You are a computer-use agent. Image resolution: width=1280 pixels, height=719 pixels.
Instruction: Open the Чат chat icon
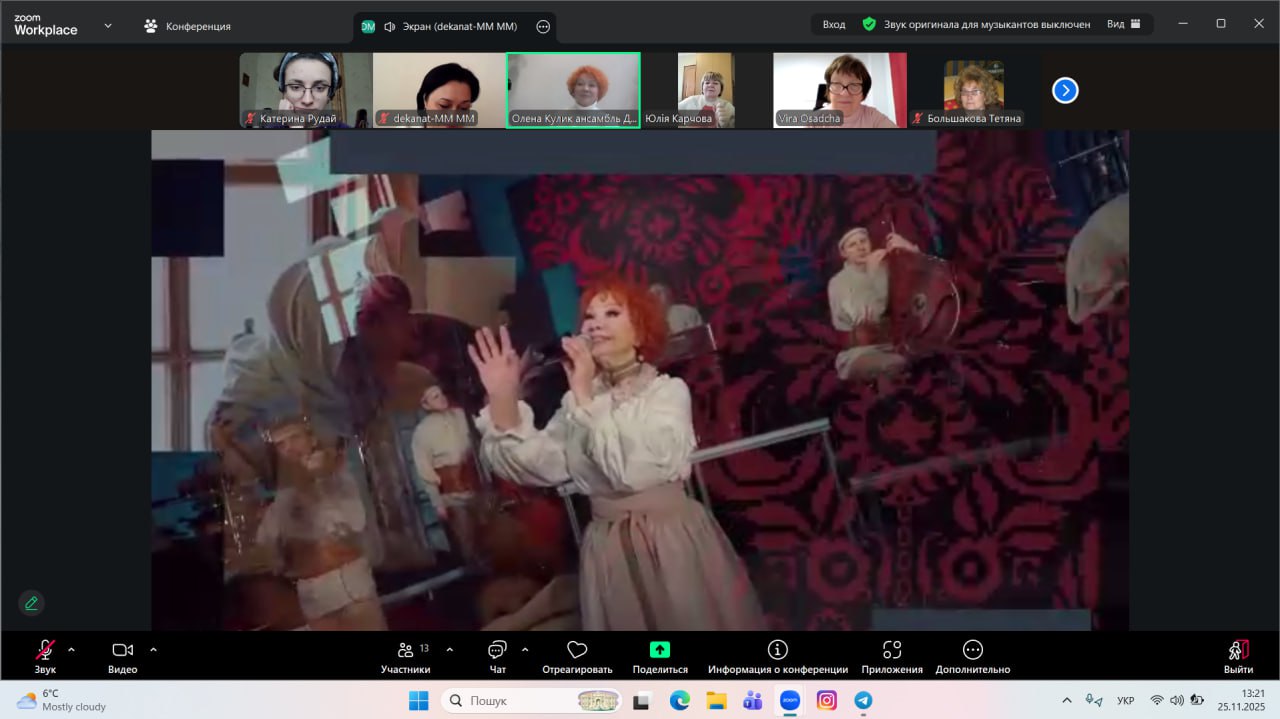[497, 650]
